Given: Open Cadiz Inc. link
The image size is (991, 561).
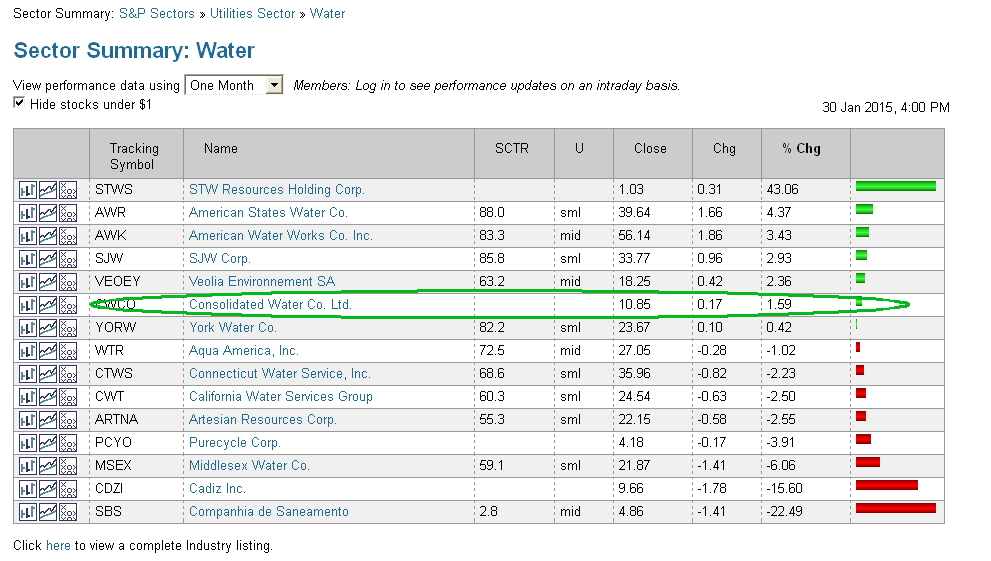Looking at the screenshot, I should point(217,488).
